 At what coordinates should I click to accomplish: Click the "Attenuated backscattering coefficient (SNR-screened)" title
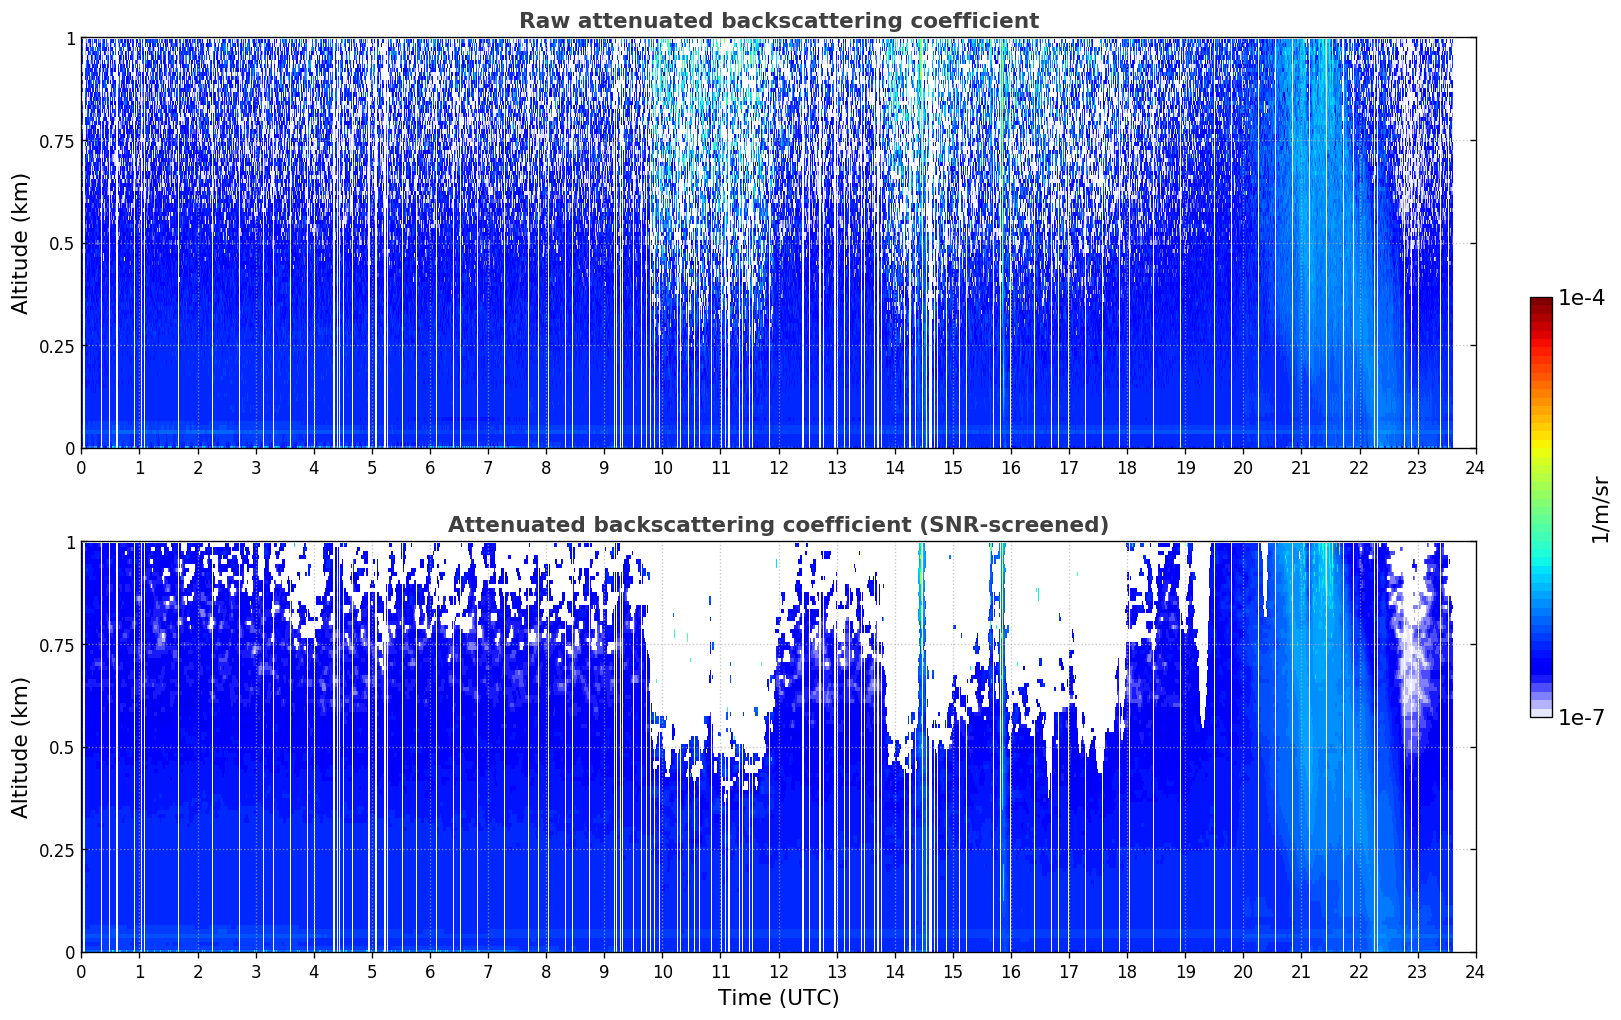coord(778,525)
